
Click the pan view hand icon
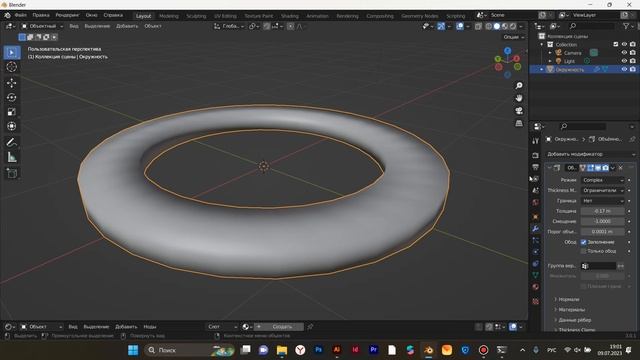pyautogui.click(x=519, y=98)
